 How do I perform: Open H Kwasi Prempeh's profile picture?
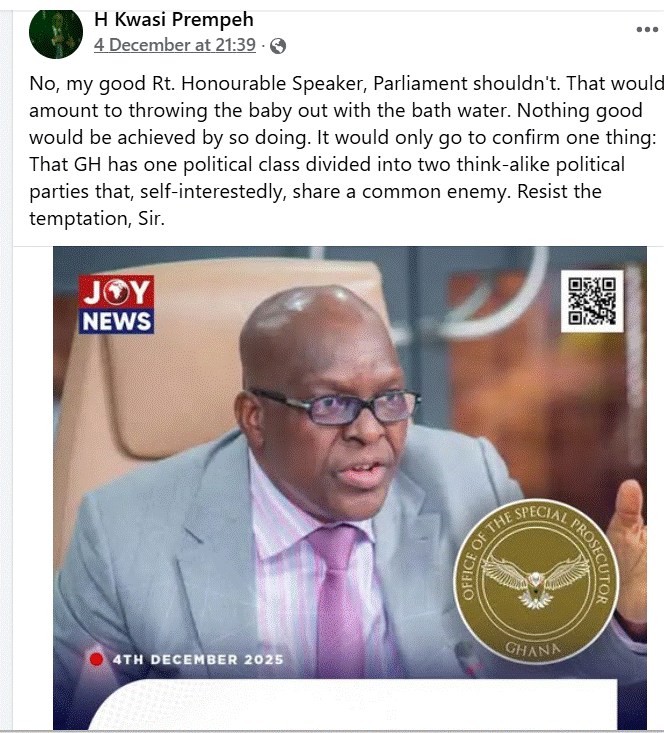click(56, 34)
